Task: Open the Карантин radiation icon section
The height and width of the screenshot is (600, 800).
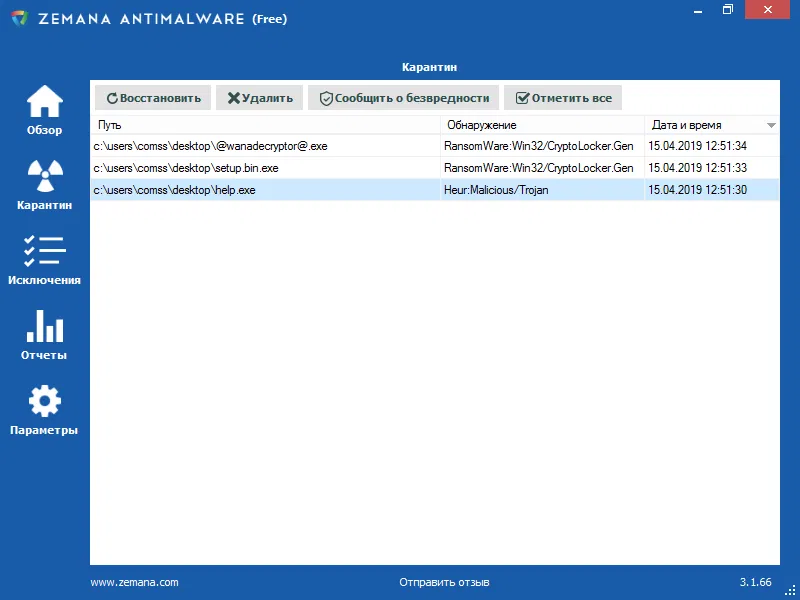Action: 44,185
